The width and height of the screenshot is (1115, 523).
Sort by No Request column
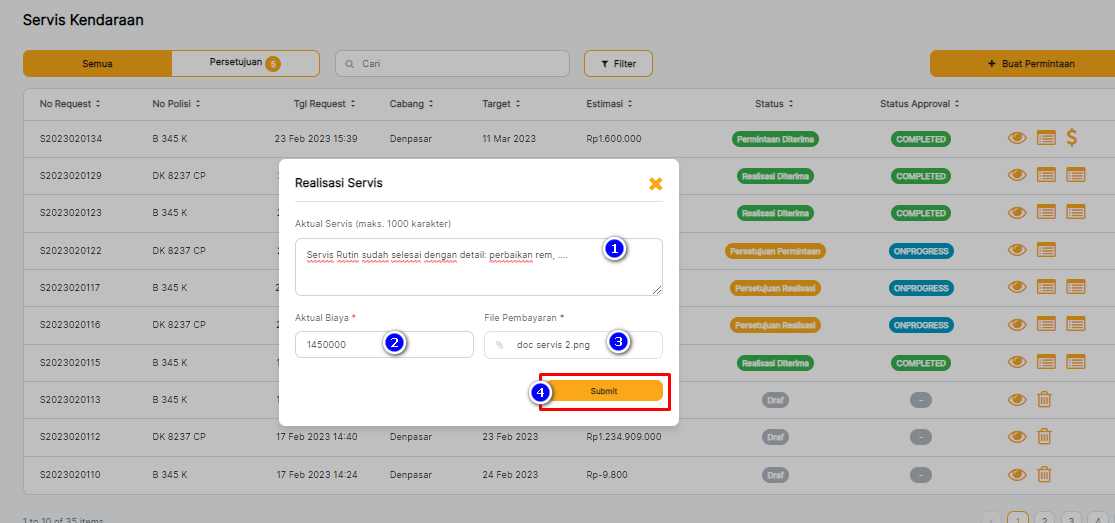(x=70, y=104)
